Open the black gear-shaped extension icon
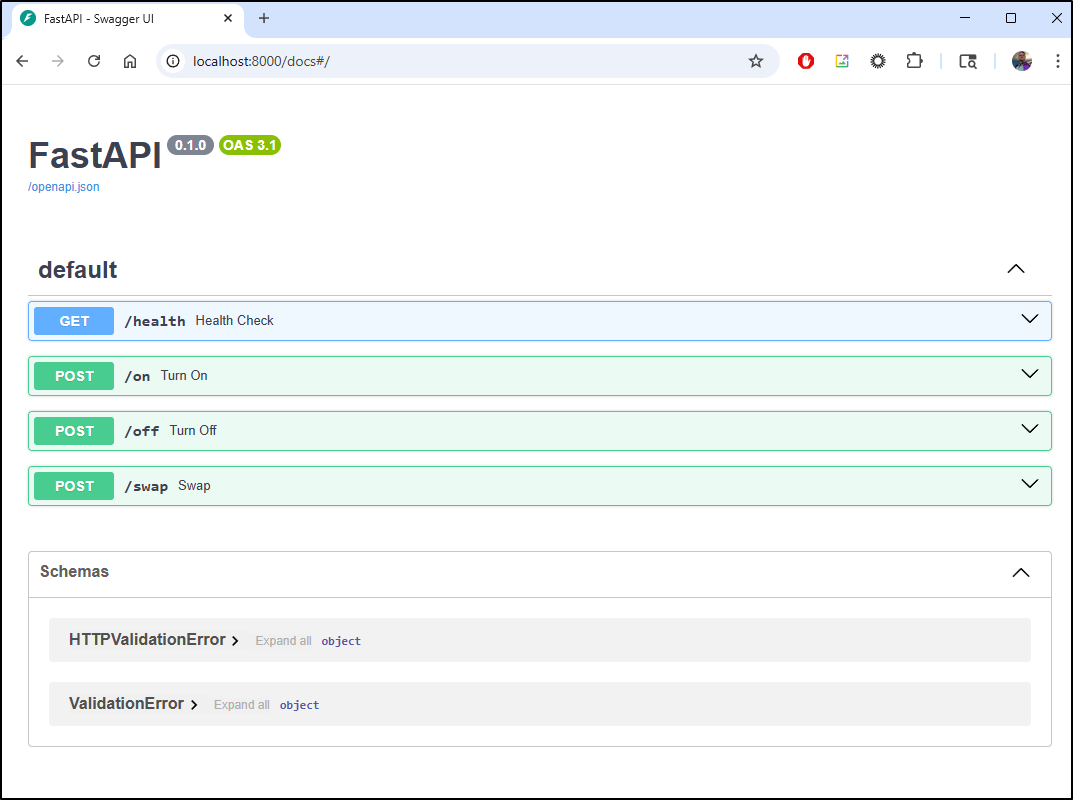 click(878, 61)
